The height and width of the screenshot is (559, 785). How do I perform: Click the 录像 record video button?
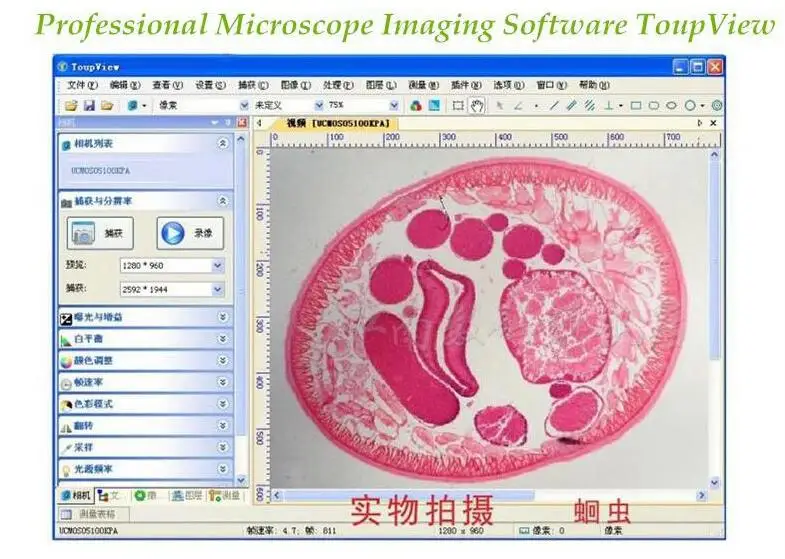point(190,233)
